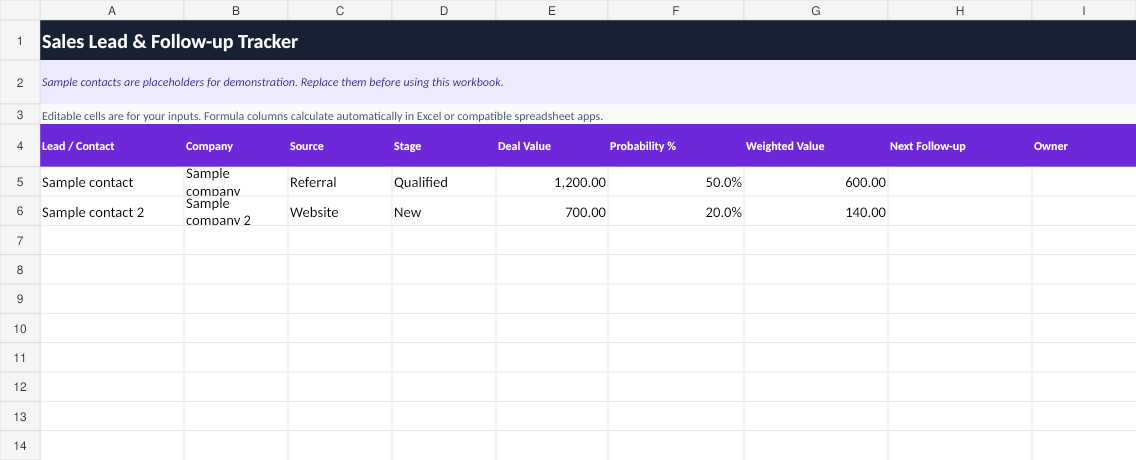
Task: Click the select-all corner box
Action: click(20, 10)
